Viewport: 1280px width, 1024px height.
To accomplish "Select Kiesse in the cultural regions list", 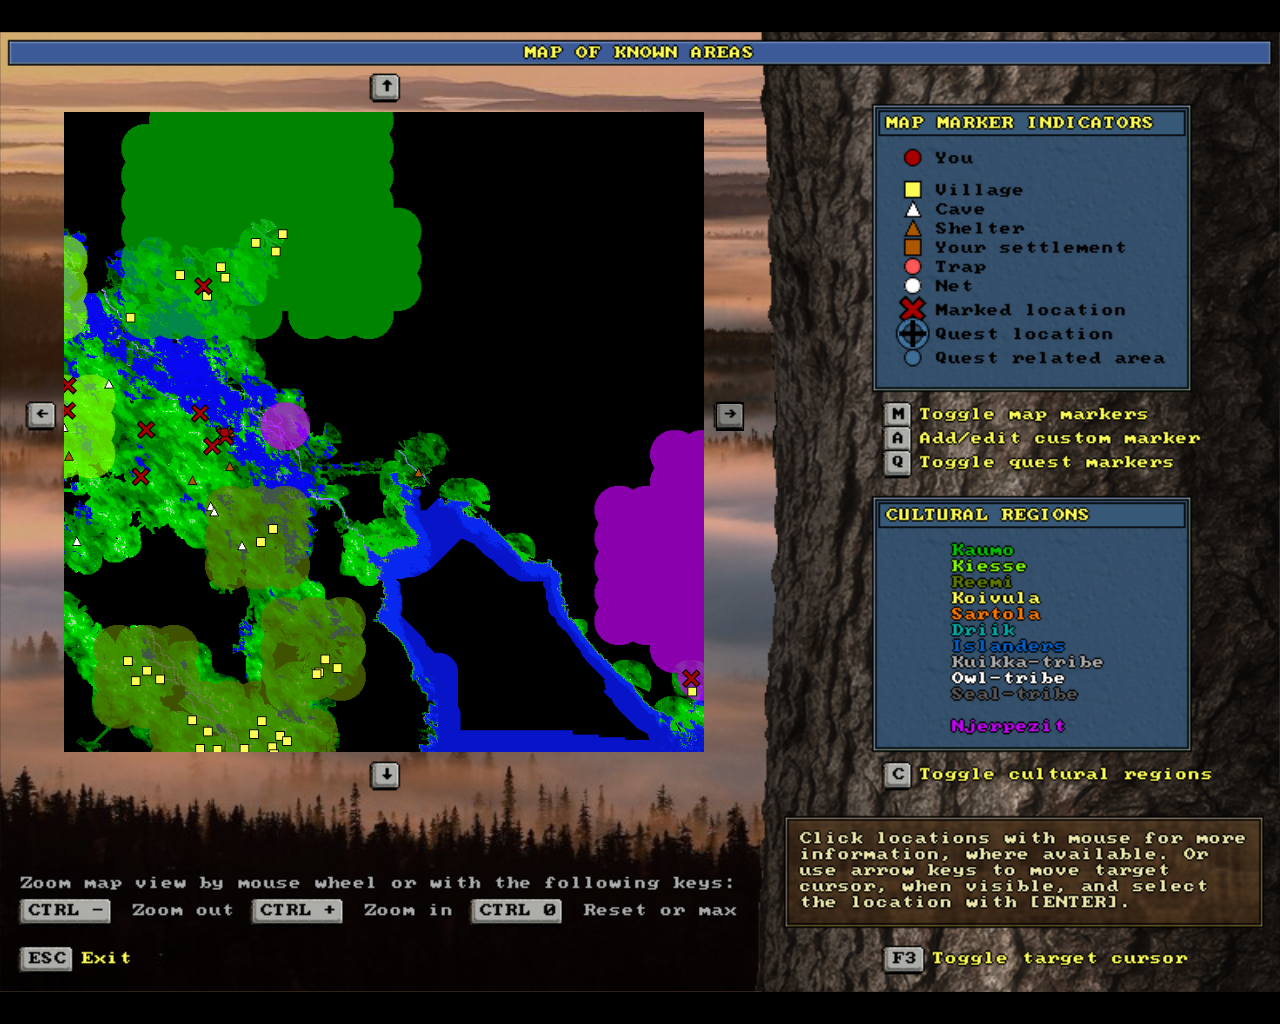I will [988, 566].
